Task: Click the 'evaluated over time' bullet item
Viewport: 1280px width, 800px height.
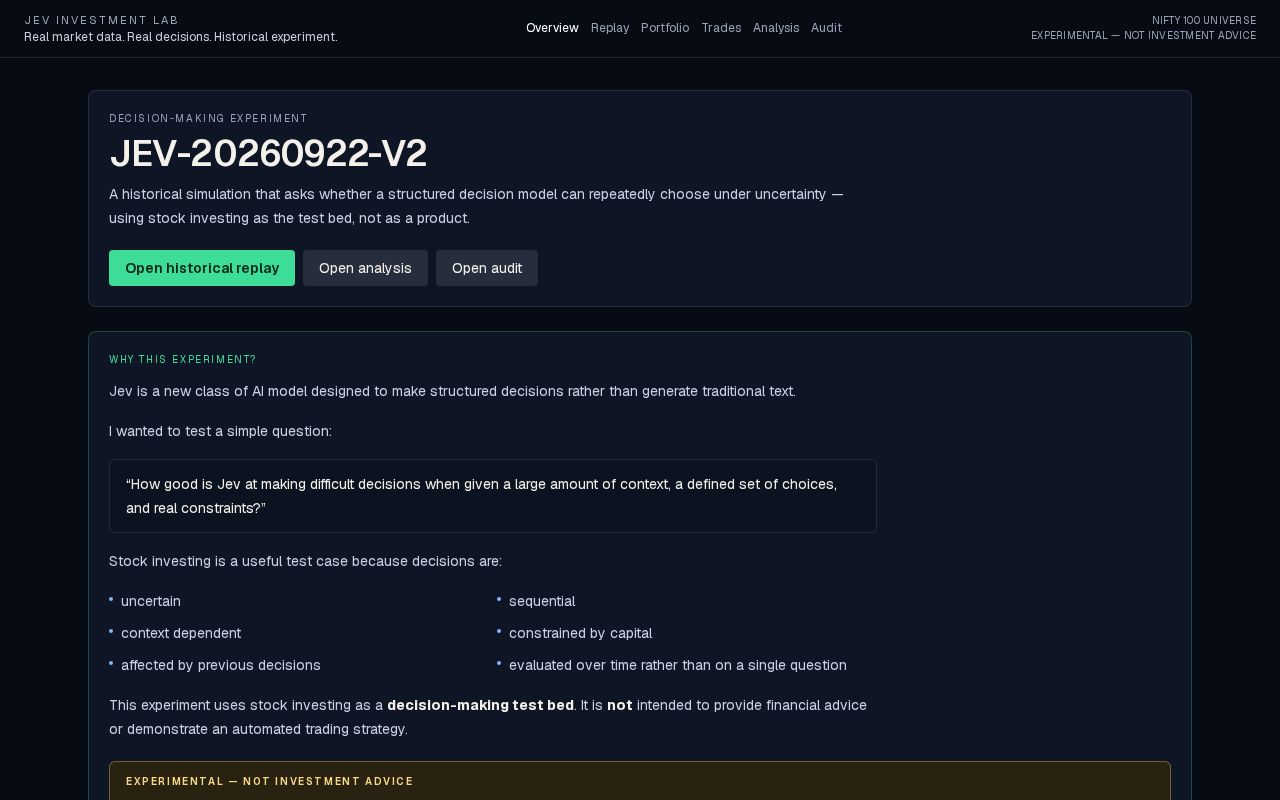Action: pos(678,665)
